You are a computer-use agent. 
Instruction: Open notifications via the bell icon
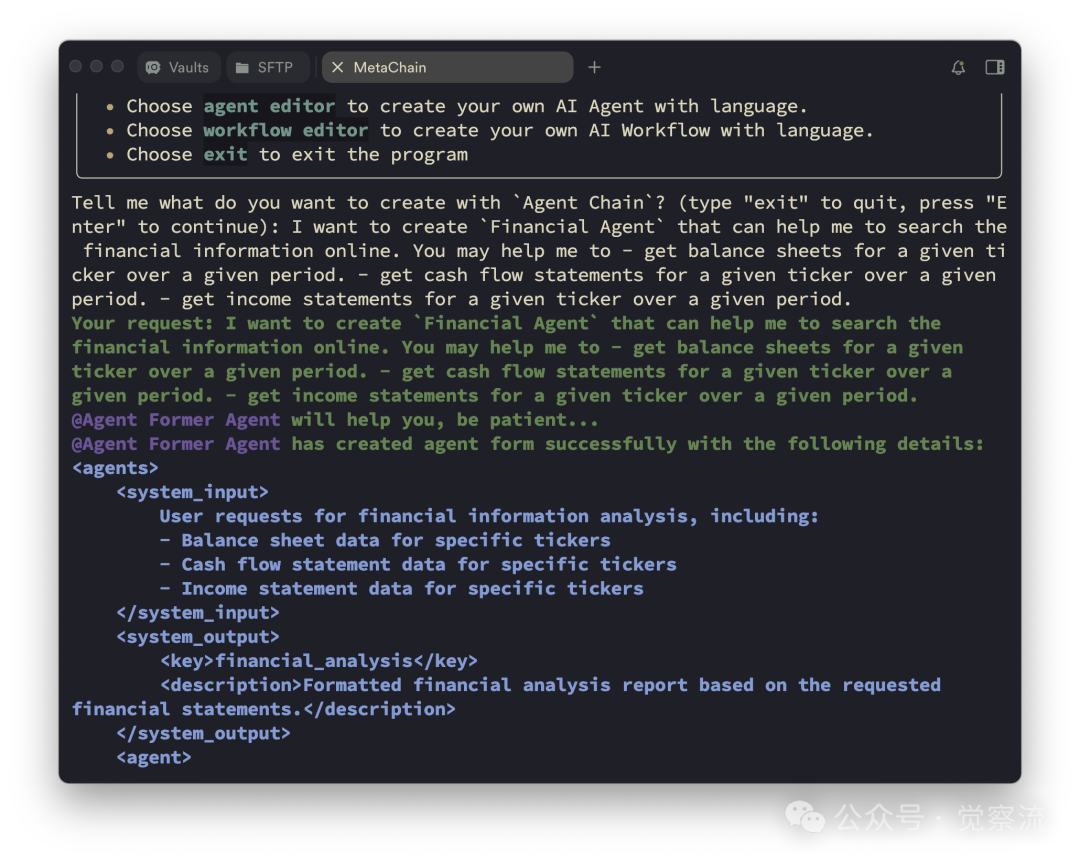point(958,68)
